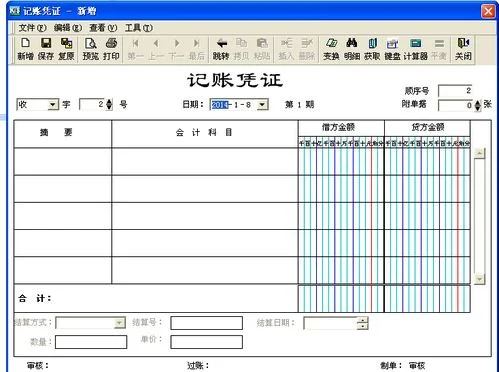Open the 查看(V) menu

click(x=103, y=28)
